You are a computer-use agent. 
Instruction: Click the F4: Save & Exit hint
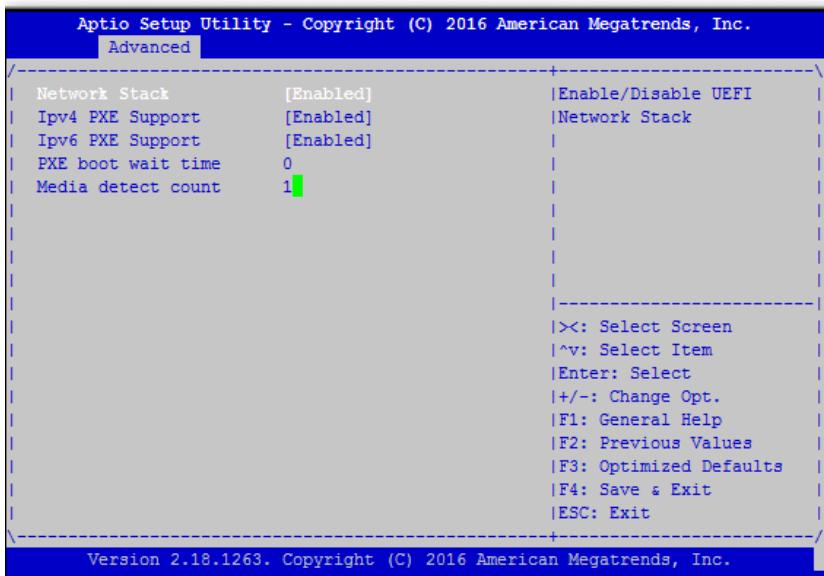(635, 490)
